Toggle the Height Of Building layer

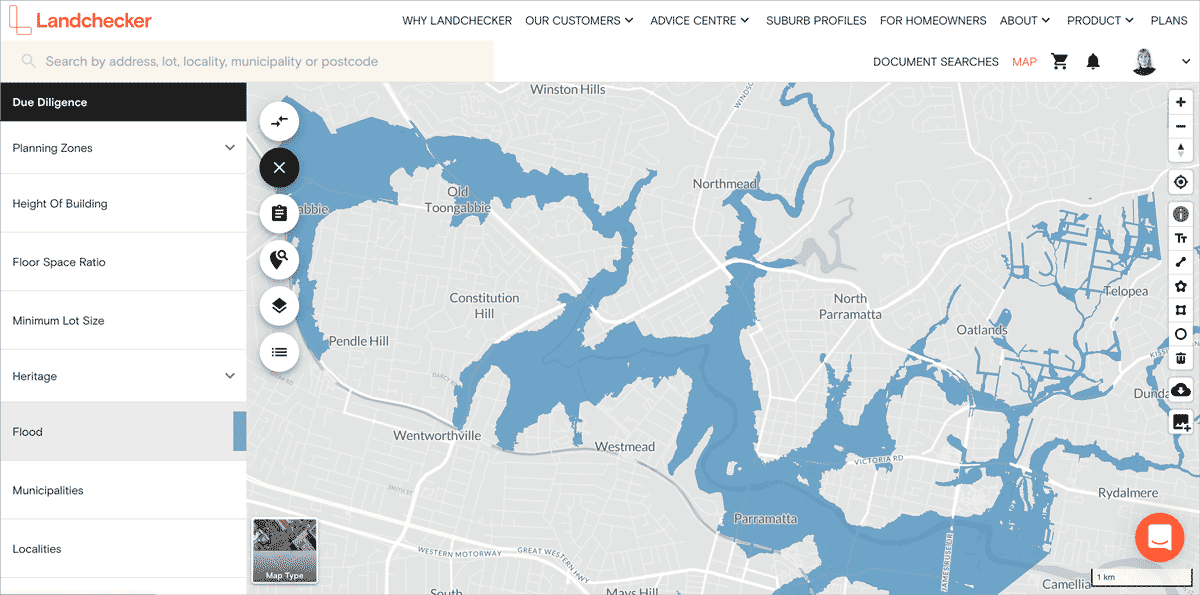(123, 204)
